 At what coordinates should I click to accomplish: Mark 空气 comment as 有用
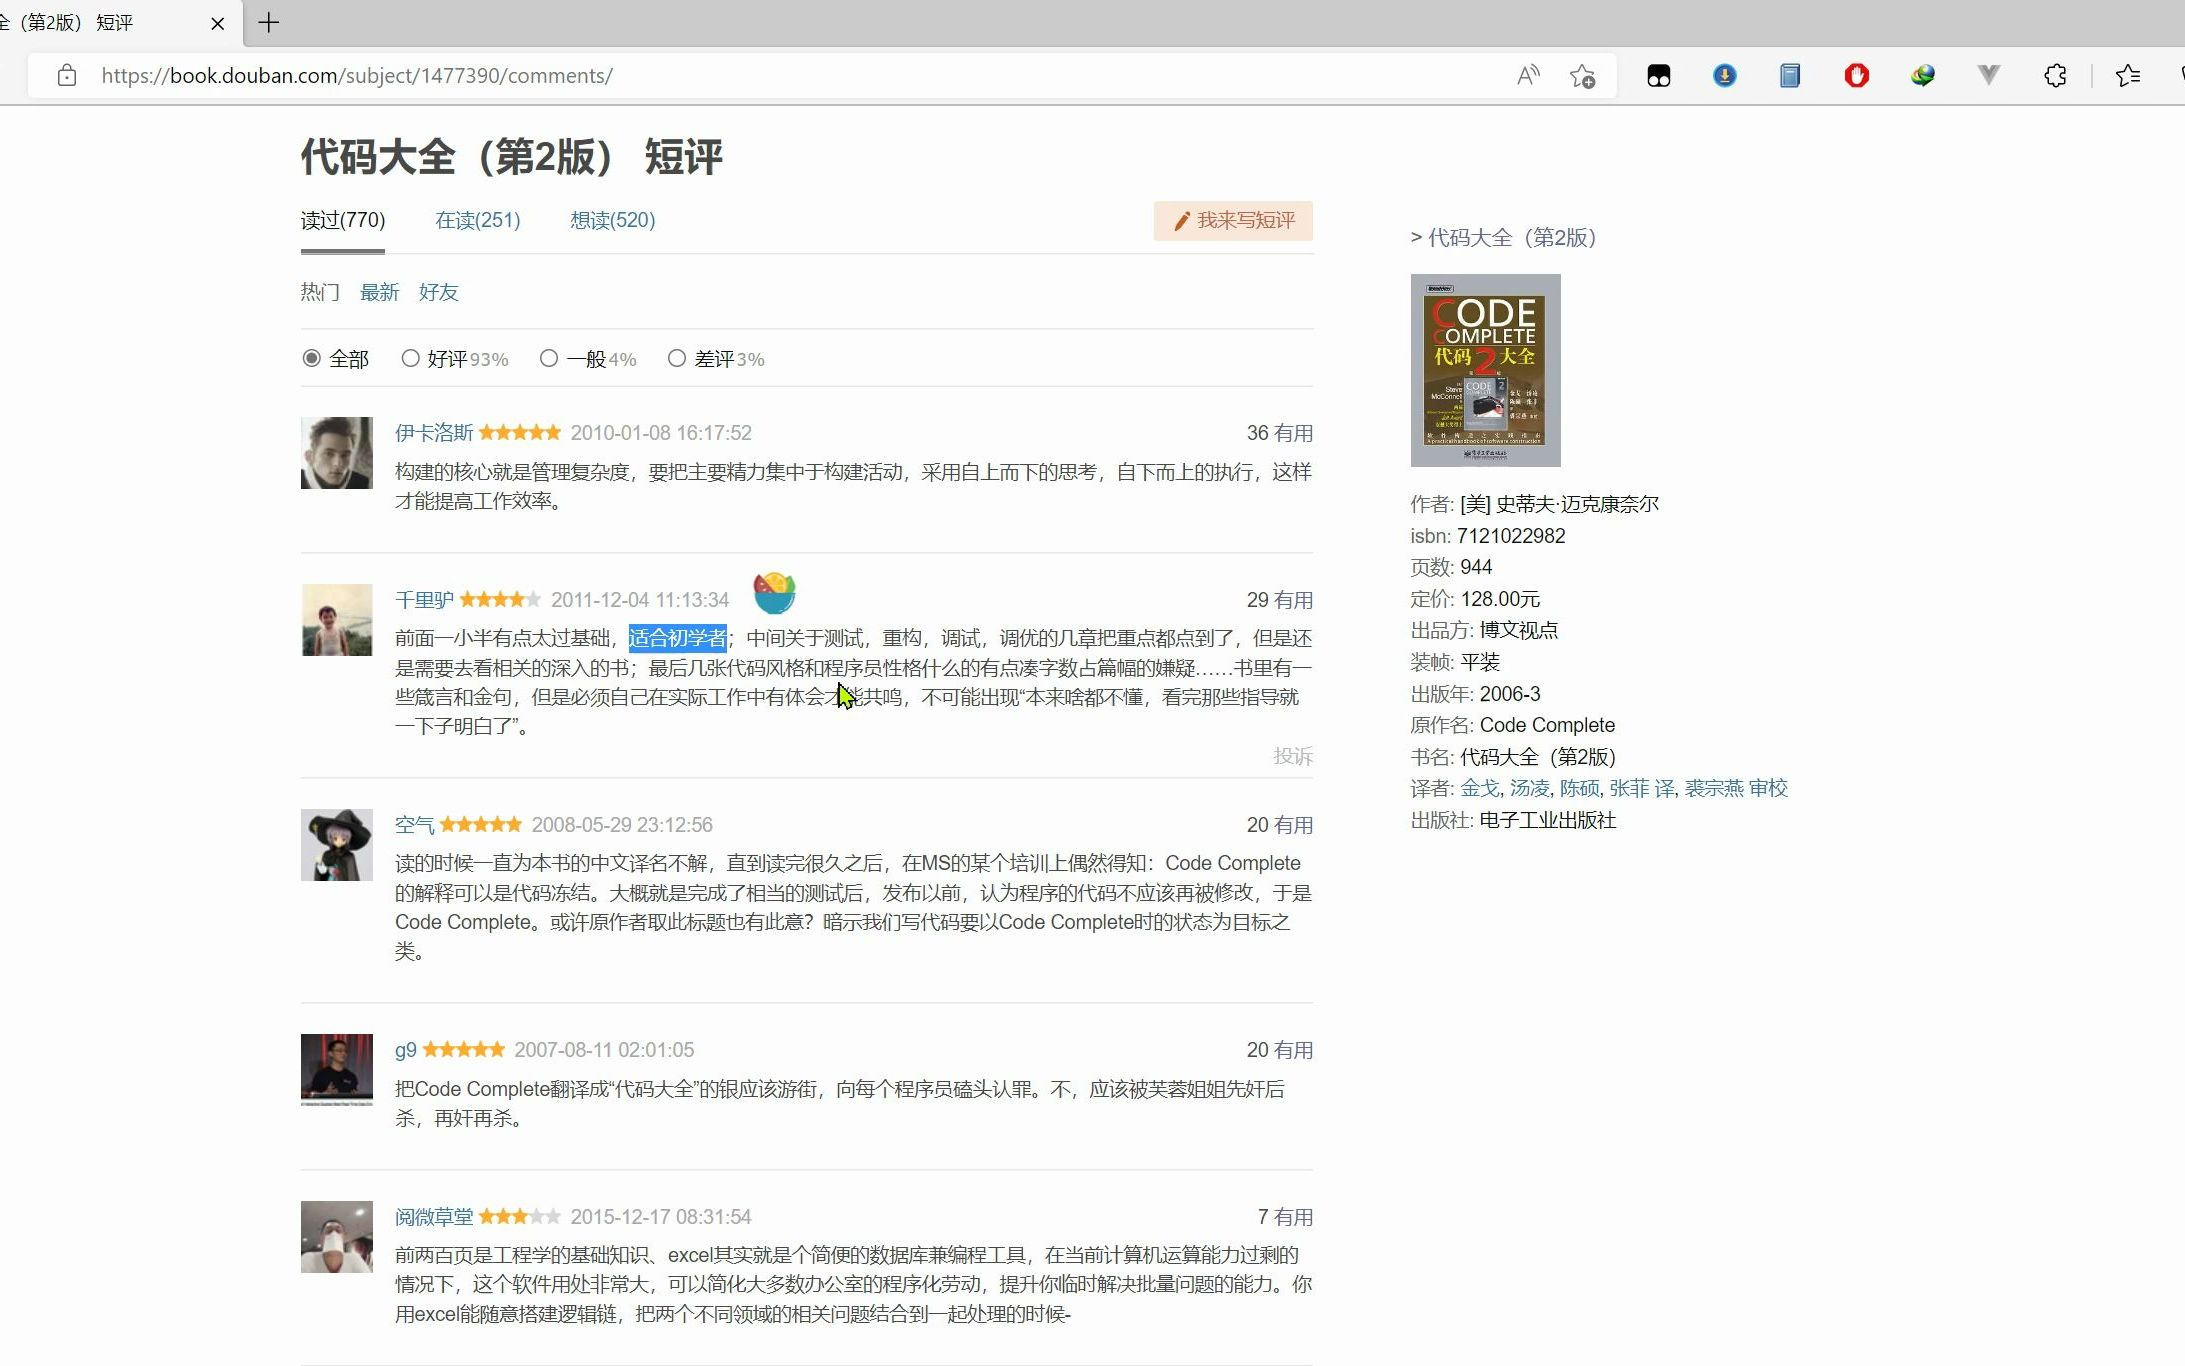click(x=1293, y=825)
